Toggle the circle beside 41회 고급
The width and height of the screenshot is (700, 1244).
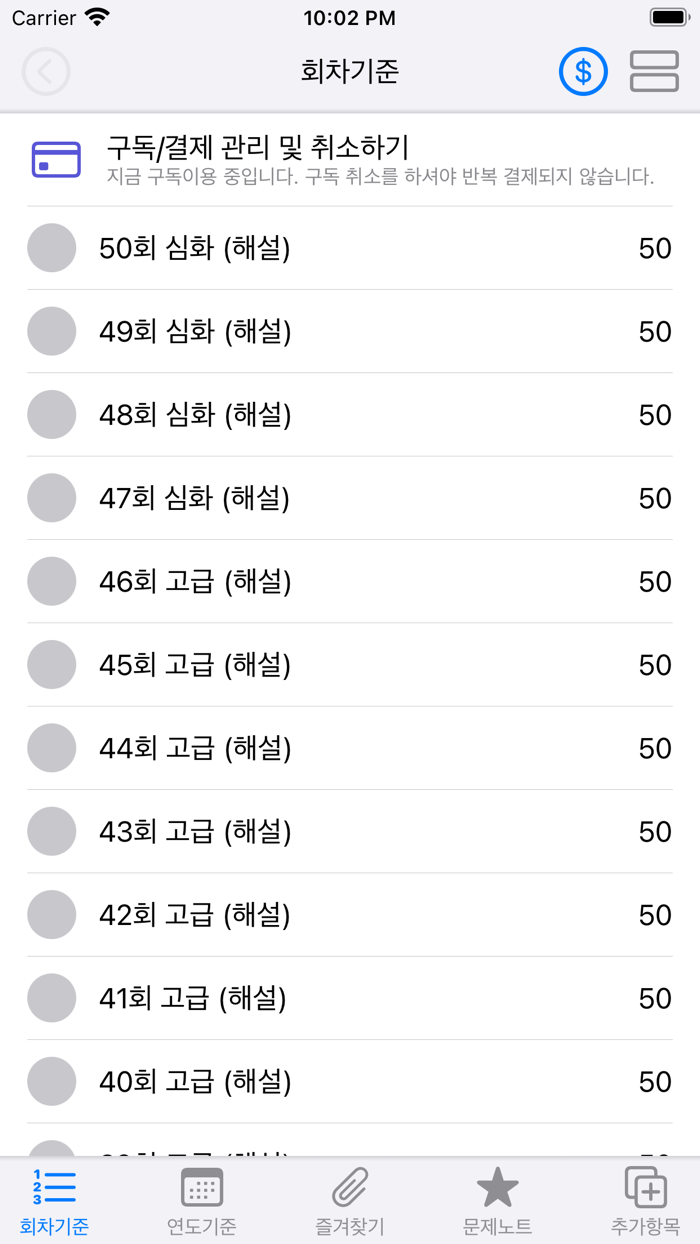pos(51,997)
